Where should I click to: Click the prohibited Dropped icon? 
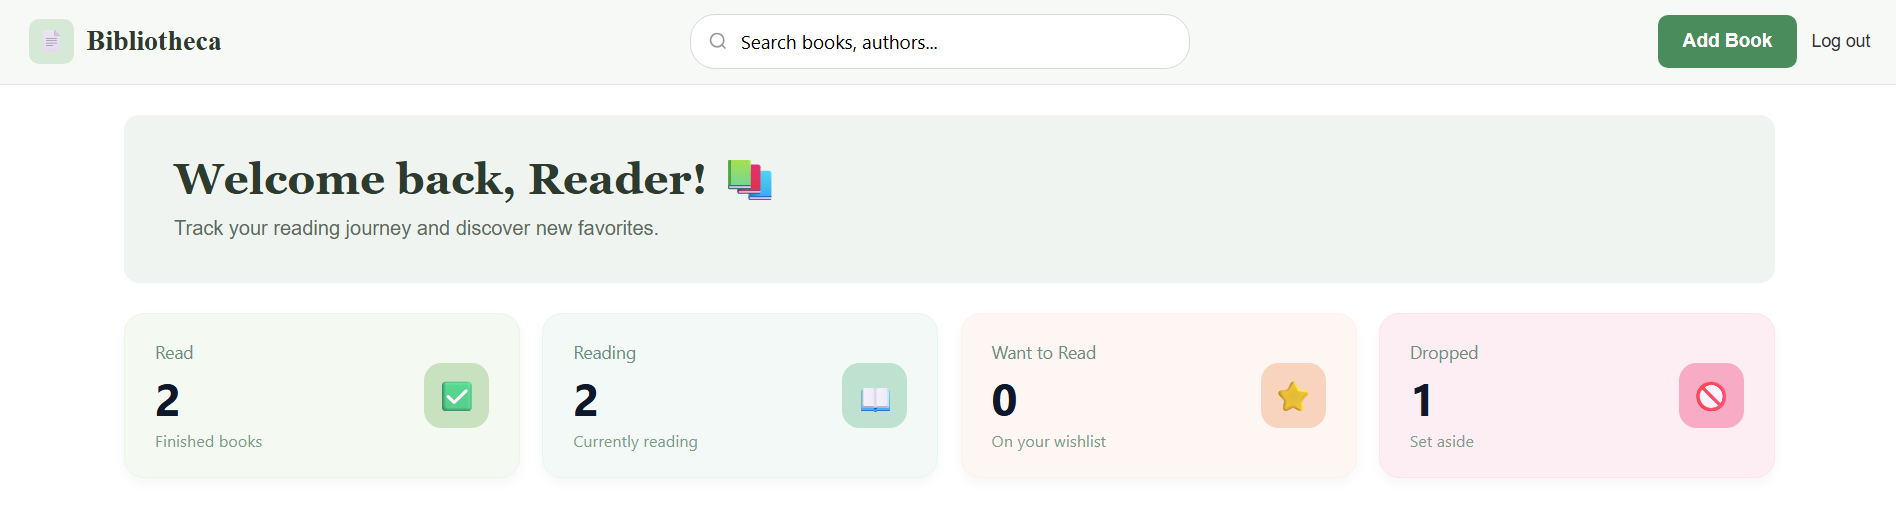1710,396
